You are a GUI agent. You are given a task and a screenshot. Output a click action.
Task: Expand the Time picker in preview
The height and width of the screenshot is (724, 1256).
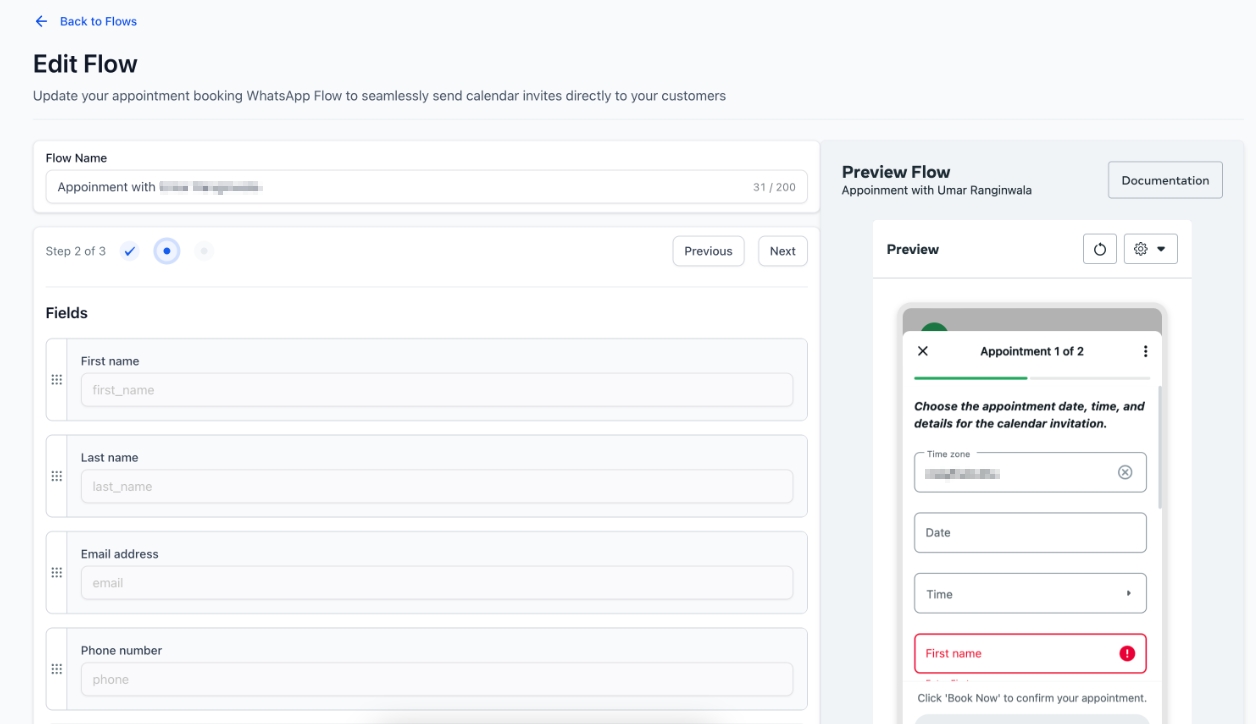(x=1030, y=594)
